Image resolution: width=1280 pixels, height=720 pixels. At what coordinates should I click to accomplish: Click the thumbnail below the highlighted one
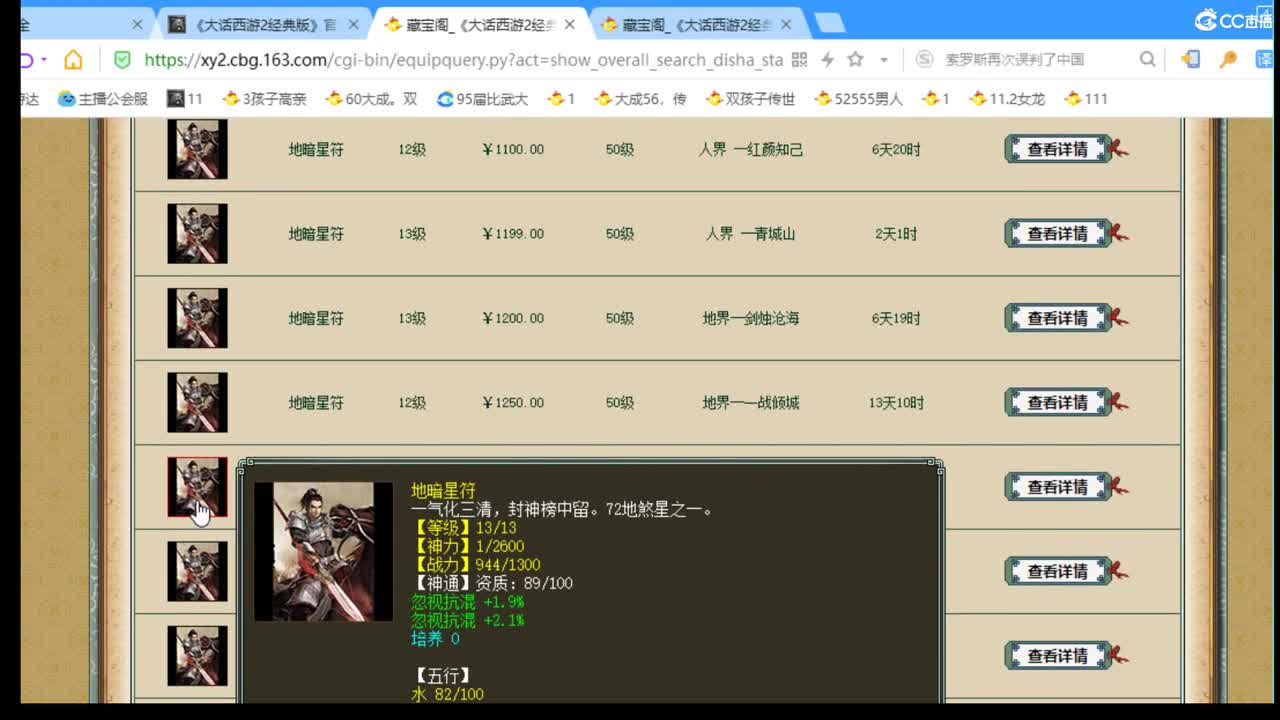pyautogui.click(x=197, y=571)
